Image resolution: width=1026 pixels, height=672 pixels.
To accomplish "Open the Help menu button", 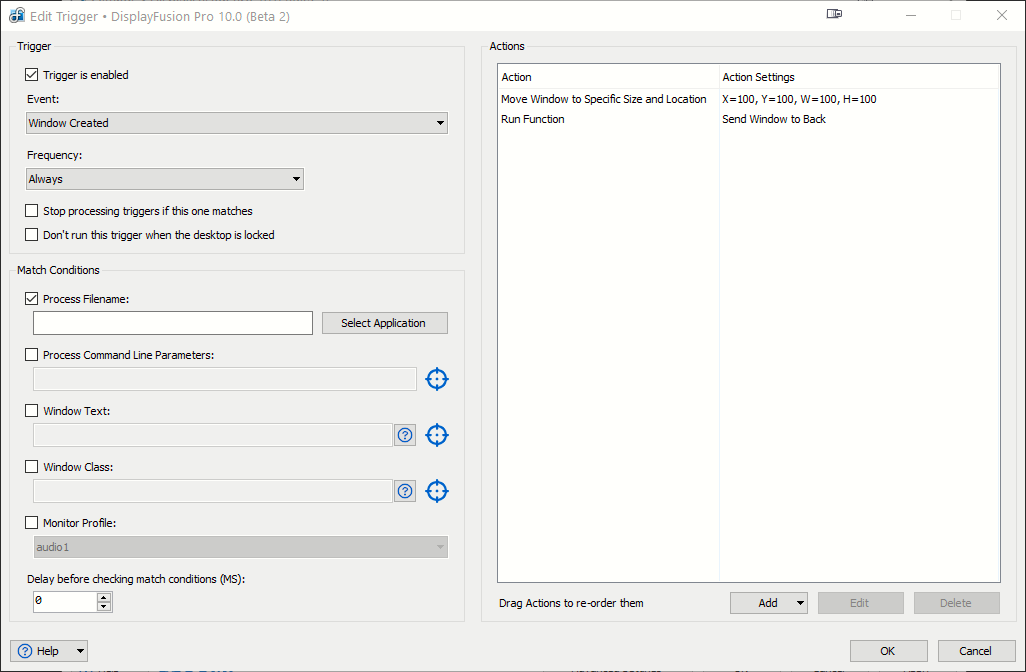I will (x=49, y=651).
